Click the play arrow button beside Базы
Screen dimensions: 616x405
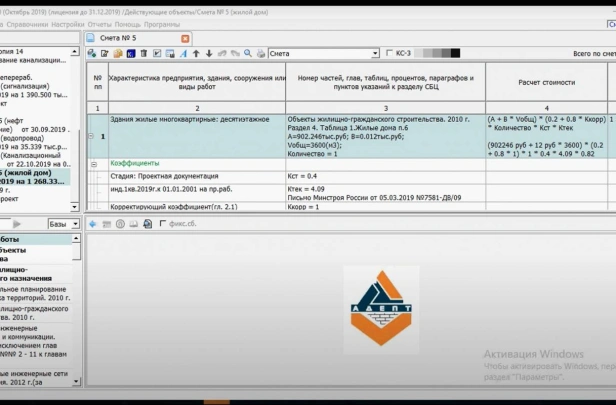(16, 224)
